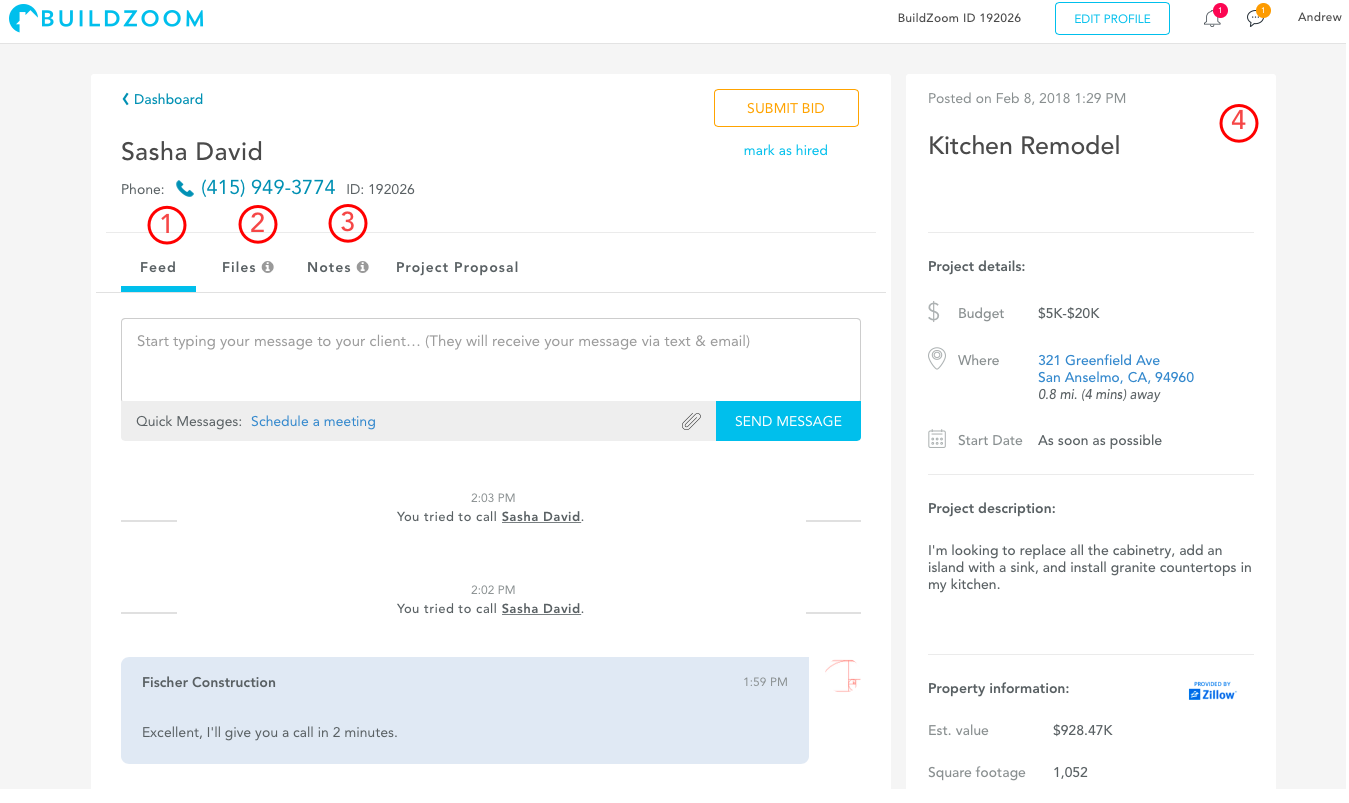Click the Budget dollar sign icon
The width and height of the screenshot is (1349, 803).
click(934, 312)
